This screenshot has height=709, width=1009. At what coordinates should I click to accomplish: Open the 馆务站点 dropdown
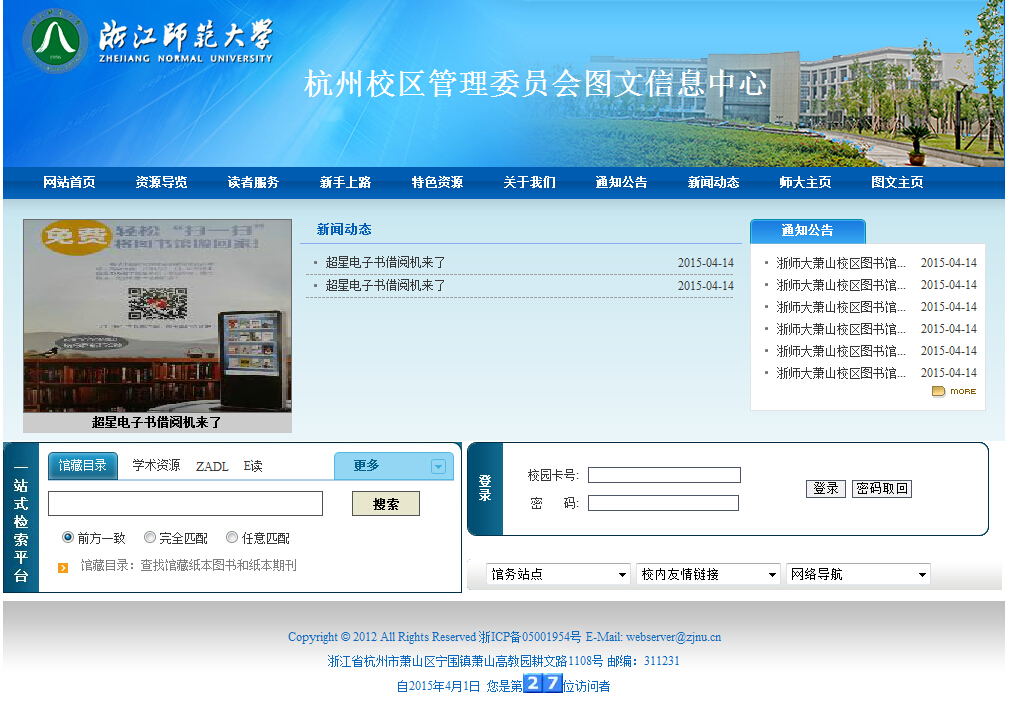[558, 574]
